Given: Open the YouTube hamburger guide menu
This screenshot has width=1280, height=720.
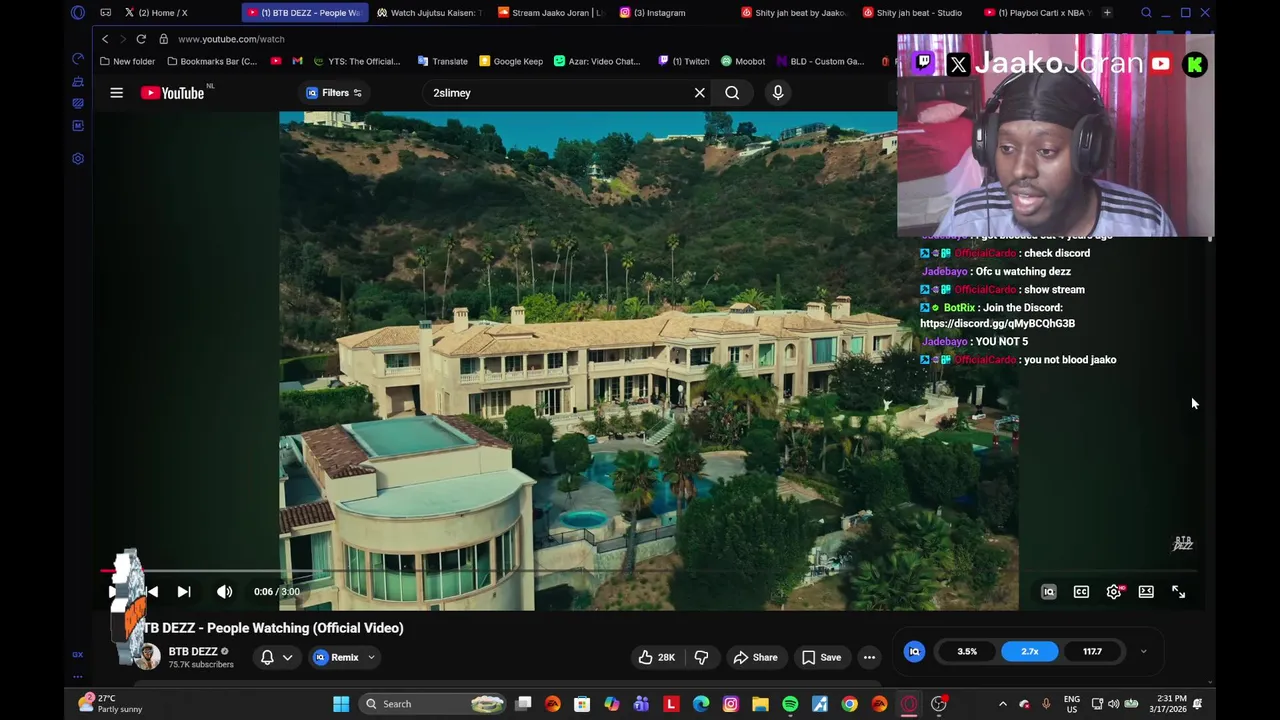Looking at the screenshot, I should (116, 93).
